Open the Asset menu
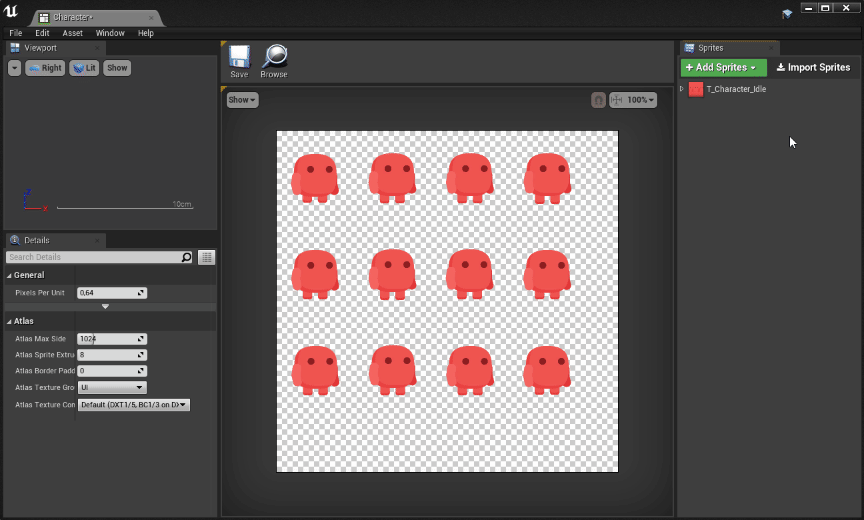 point(73,33)
